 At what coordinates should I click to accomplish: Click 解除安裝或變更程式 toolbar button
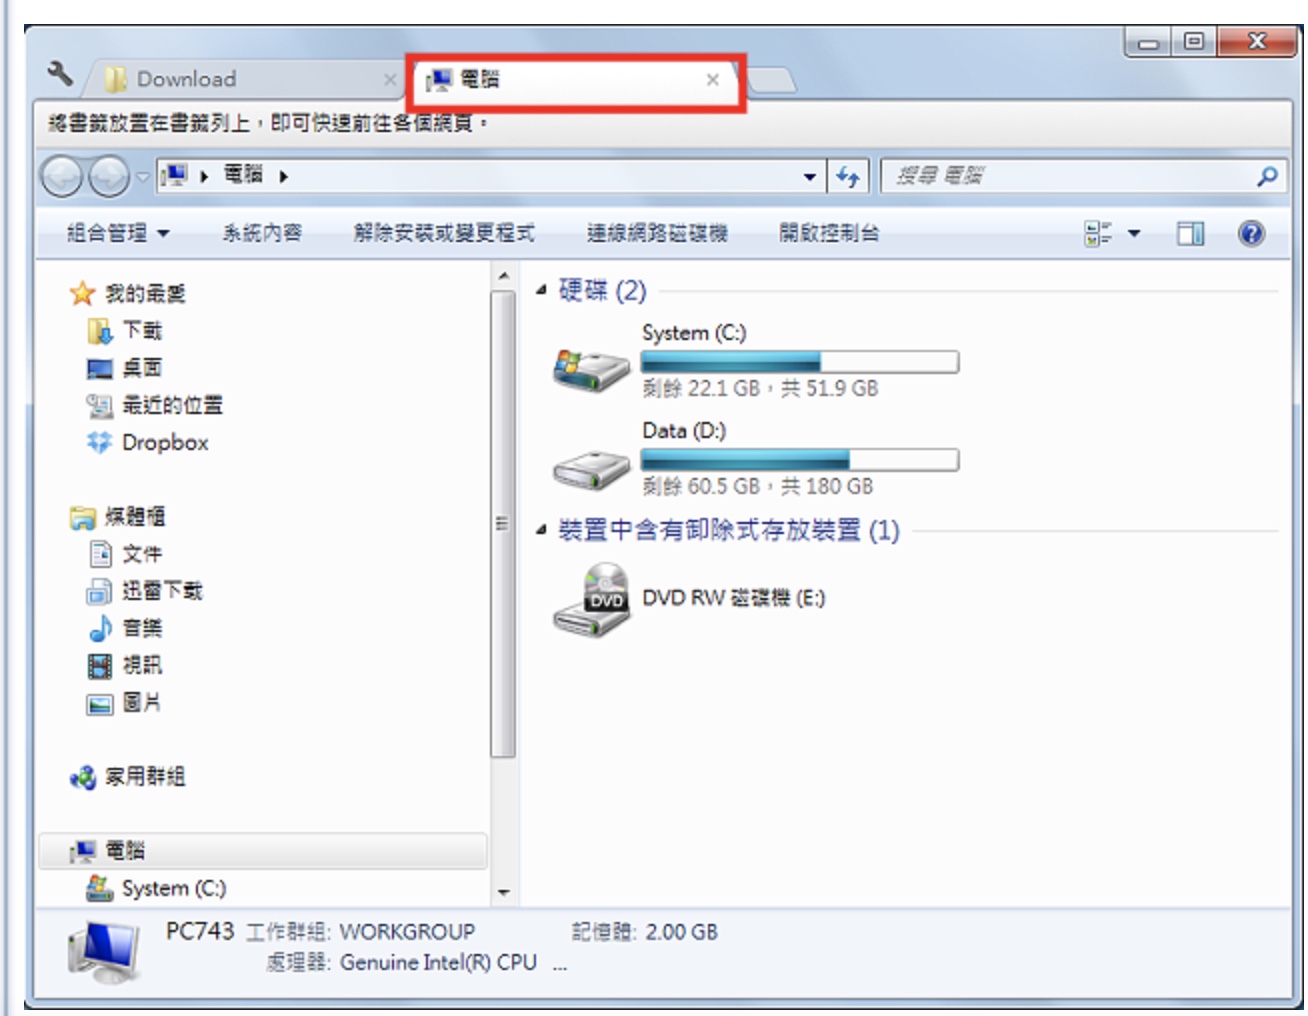(x=444, y=234)
